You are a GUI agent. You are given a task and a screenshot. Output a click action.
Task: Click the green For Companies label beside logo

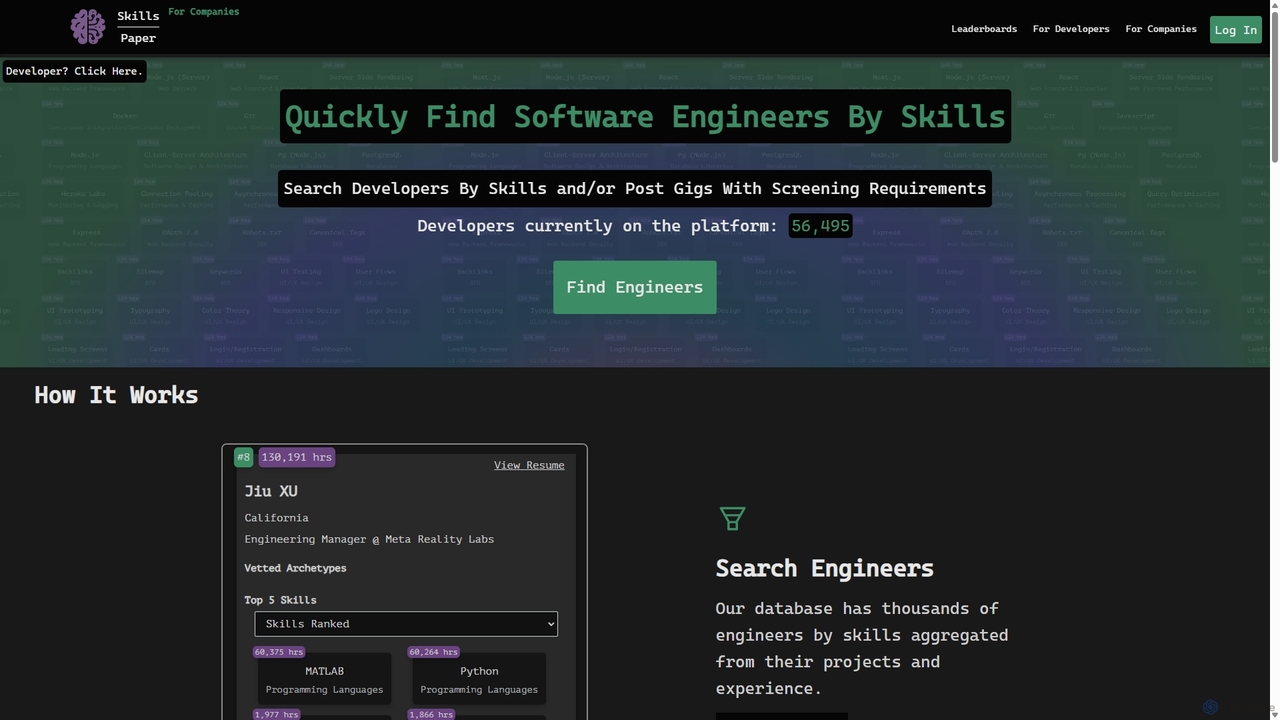[x=204, y=12]
